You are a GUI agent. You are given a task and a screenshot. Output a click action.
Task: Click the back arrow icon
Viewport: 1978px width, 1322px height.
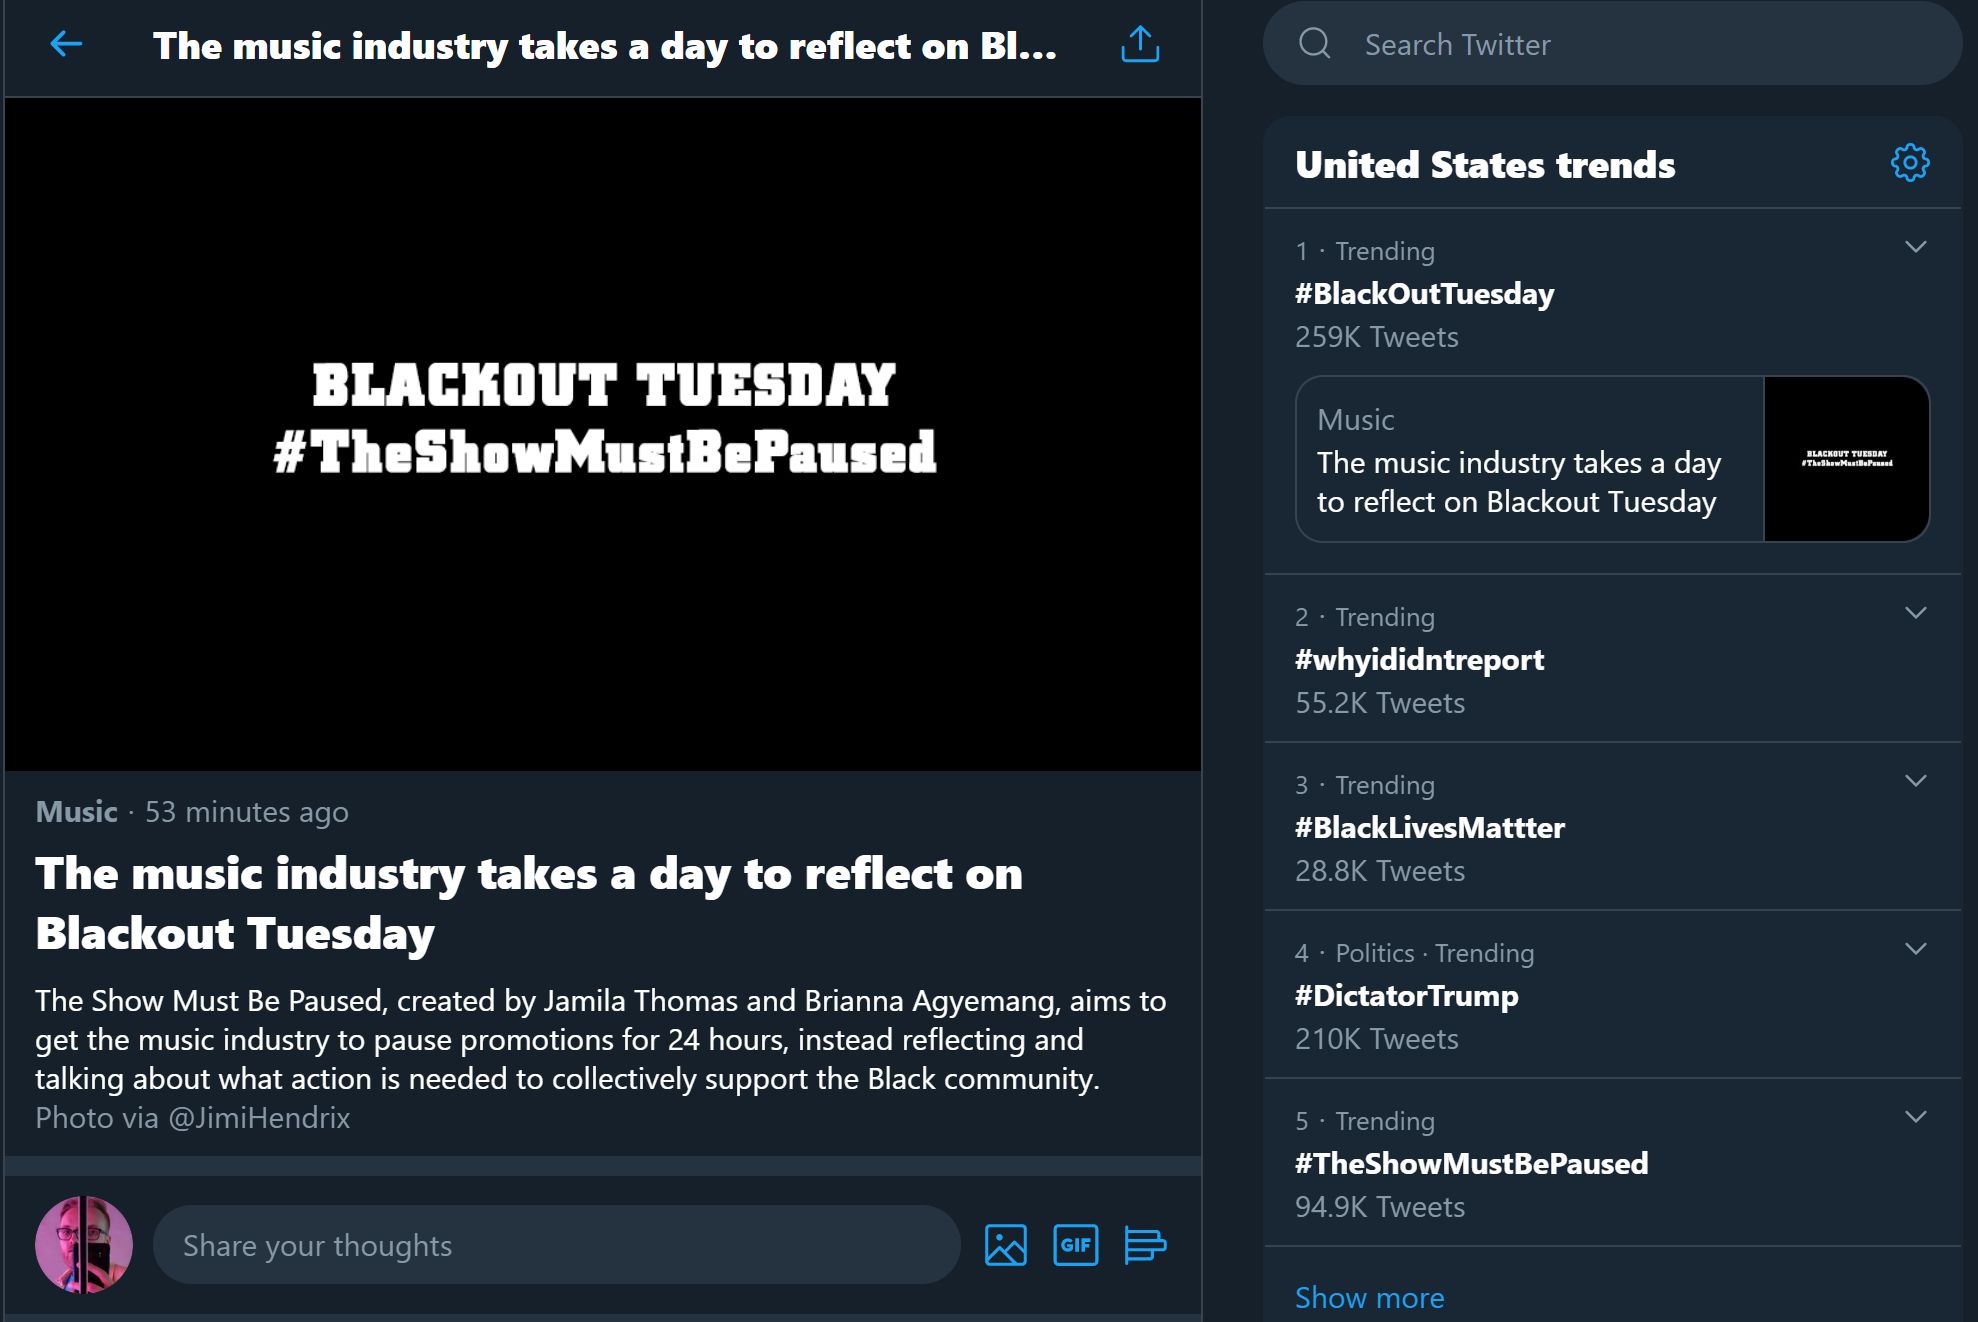click(x=66, y=44)
